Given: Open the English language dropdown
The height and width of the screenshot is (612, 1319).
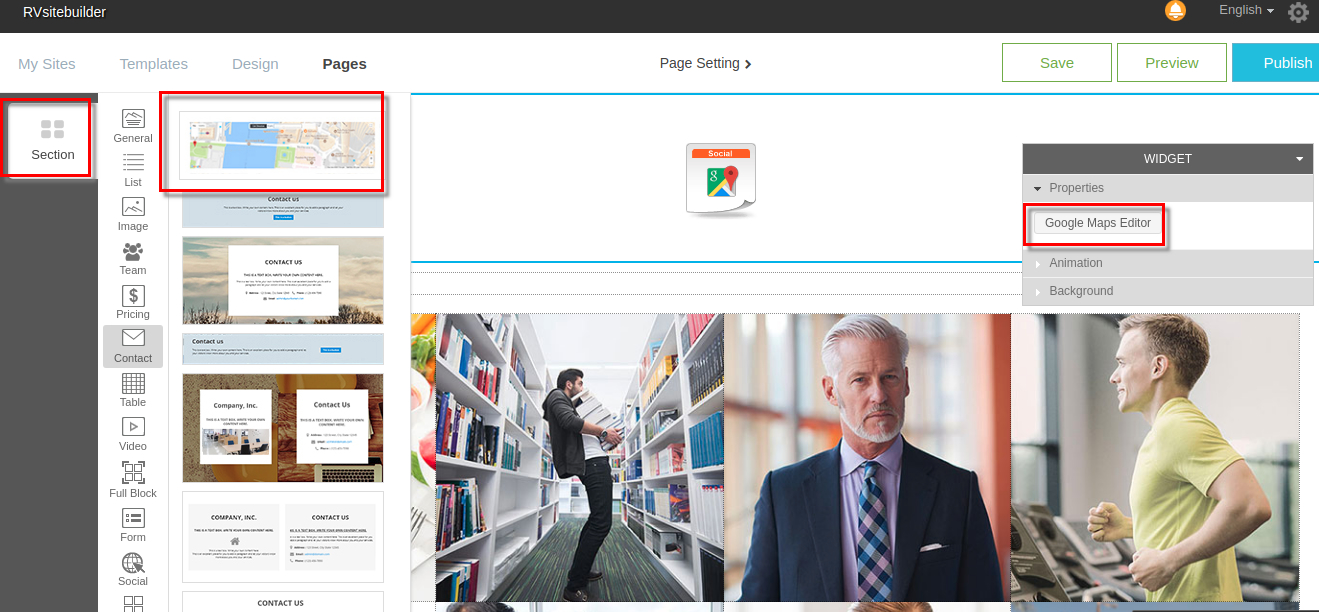Looking at the screenshot, I should pyautogui.click(x=1246, y=10).
